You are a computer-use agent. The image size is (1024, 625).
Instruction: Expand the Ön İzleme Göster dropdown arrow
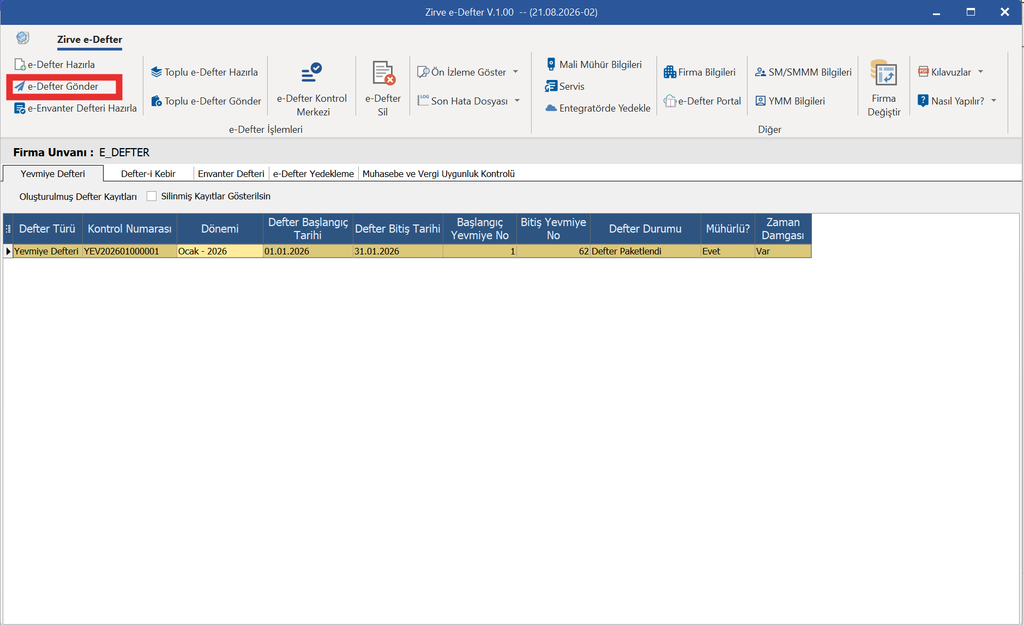pyautogui.click(x=516, y=72)
